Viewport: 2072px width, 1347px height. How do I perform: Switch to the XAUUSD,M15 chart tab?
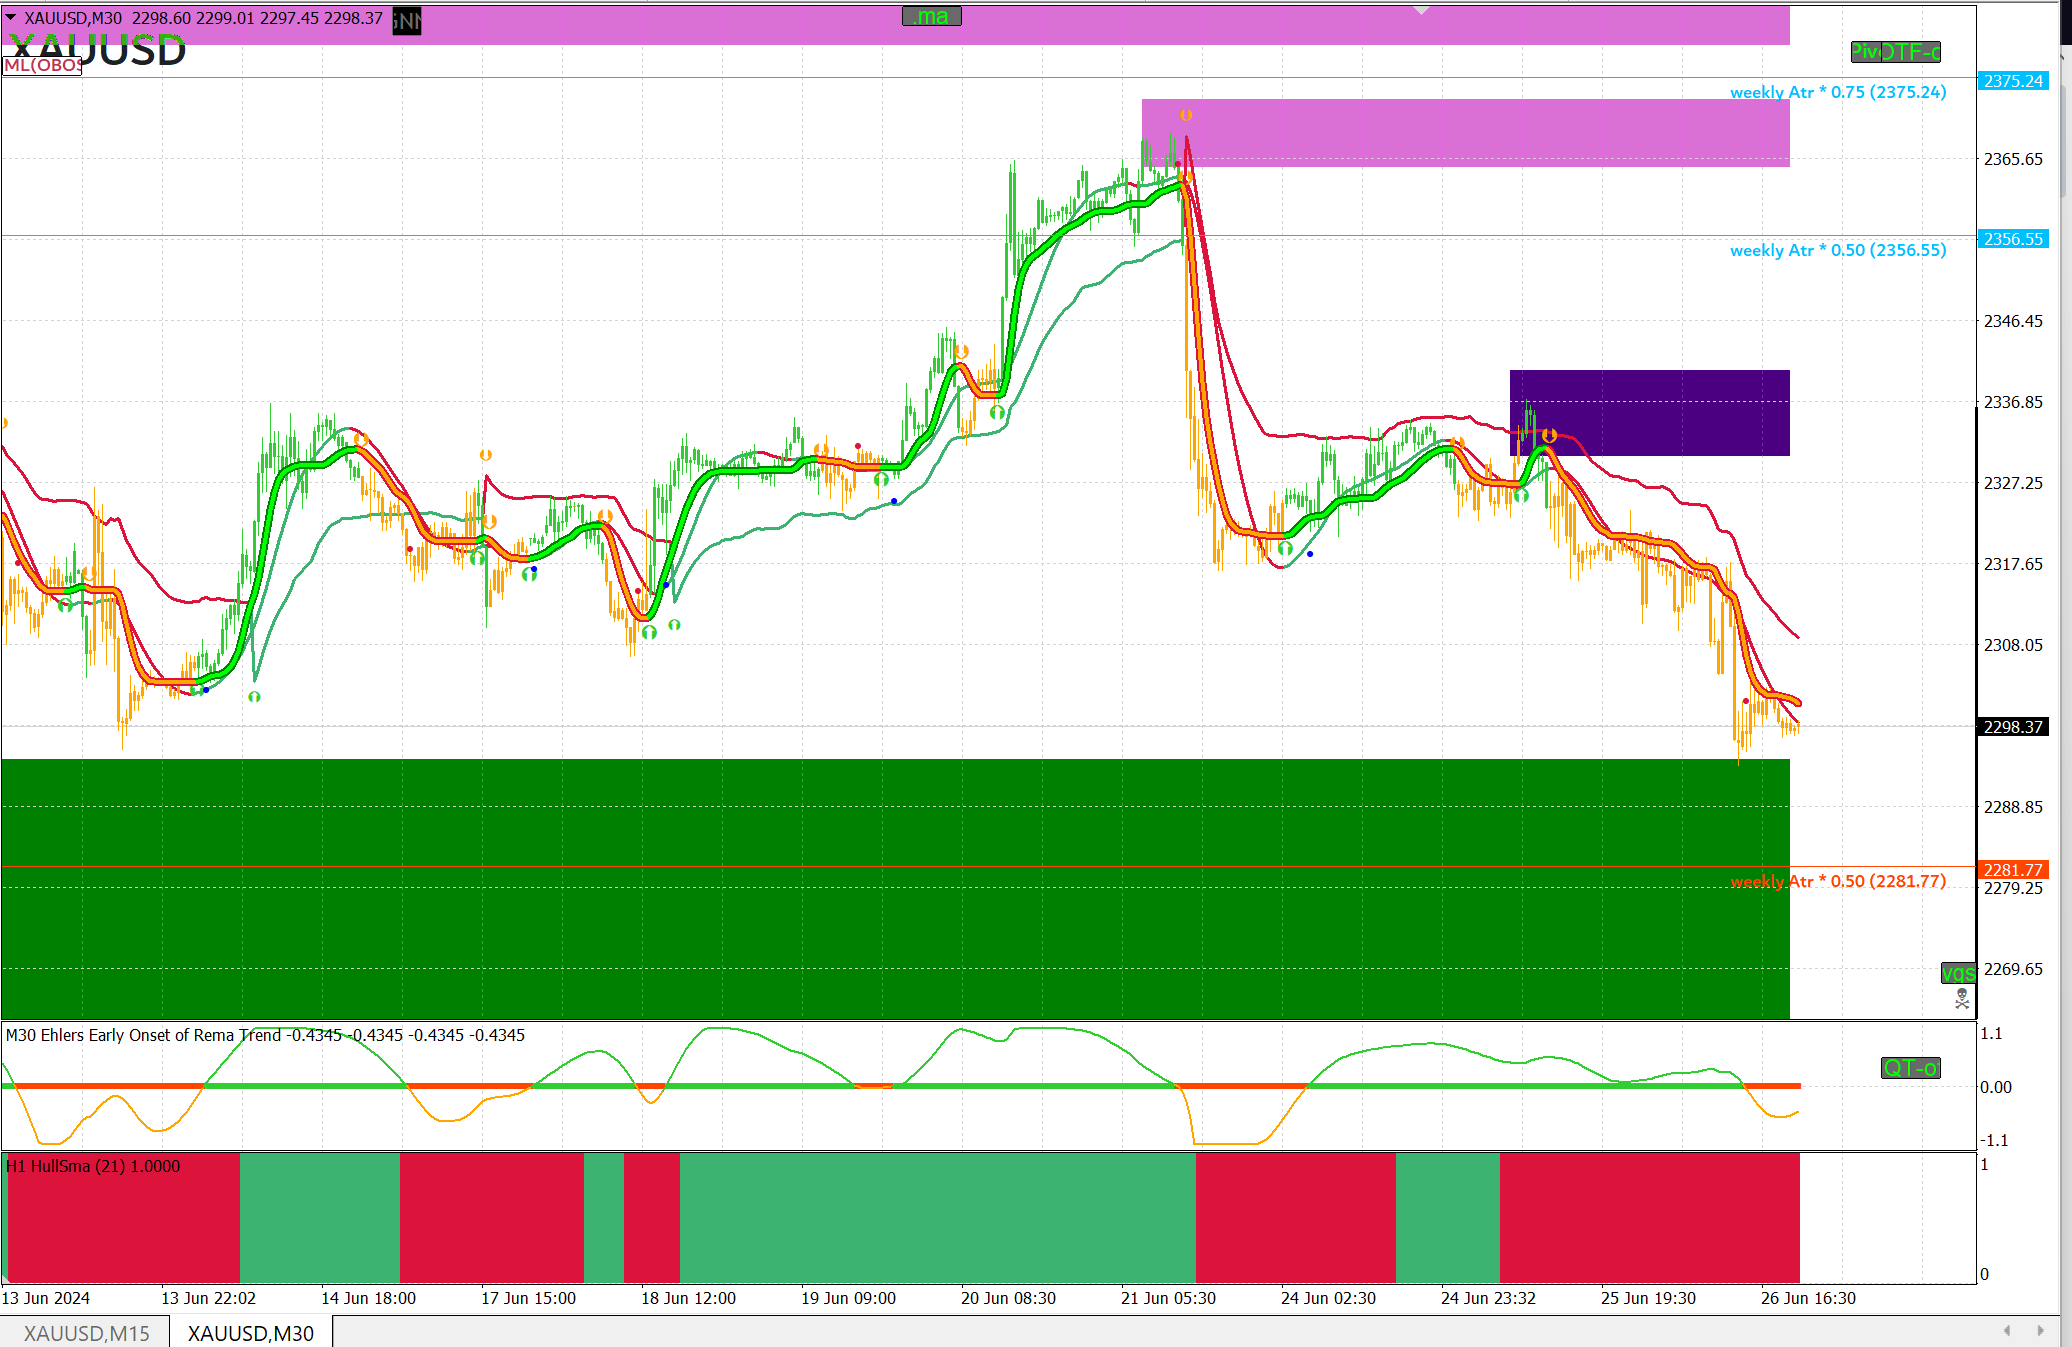coord(86,1333)
